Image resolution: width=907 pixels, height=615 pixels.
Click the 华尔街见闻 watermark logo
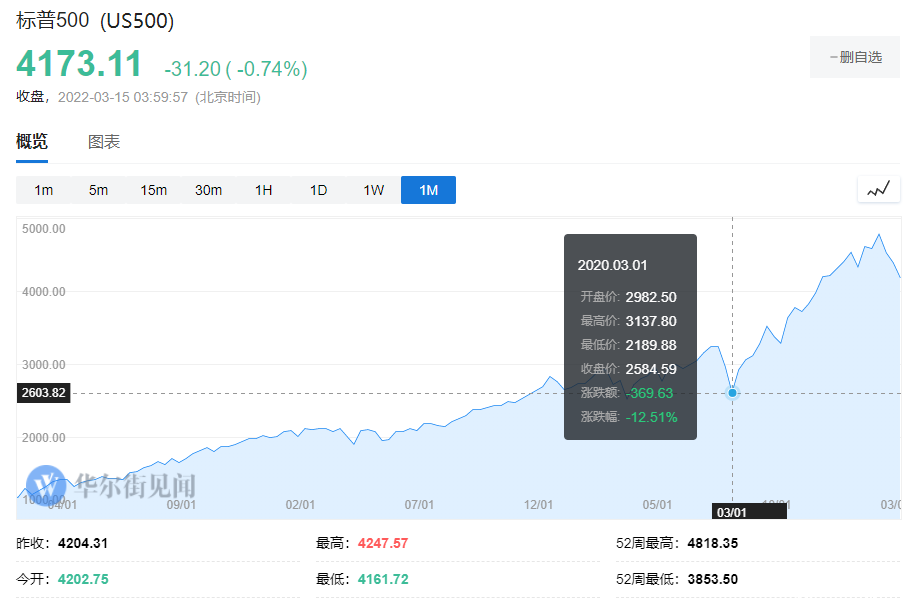(x=111, y=485)
